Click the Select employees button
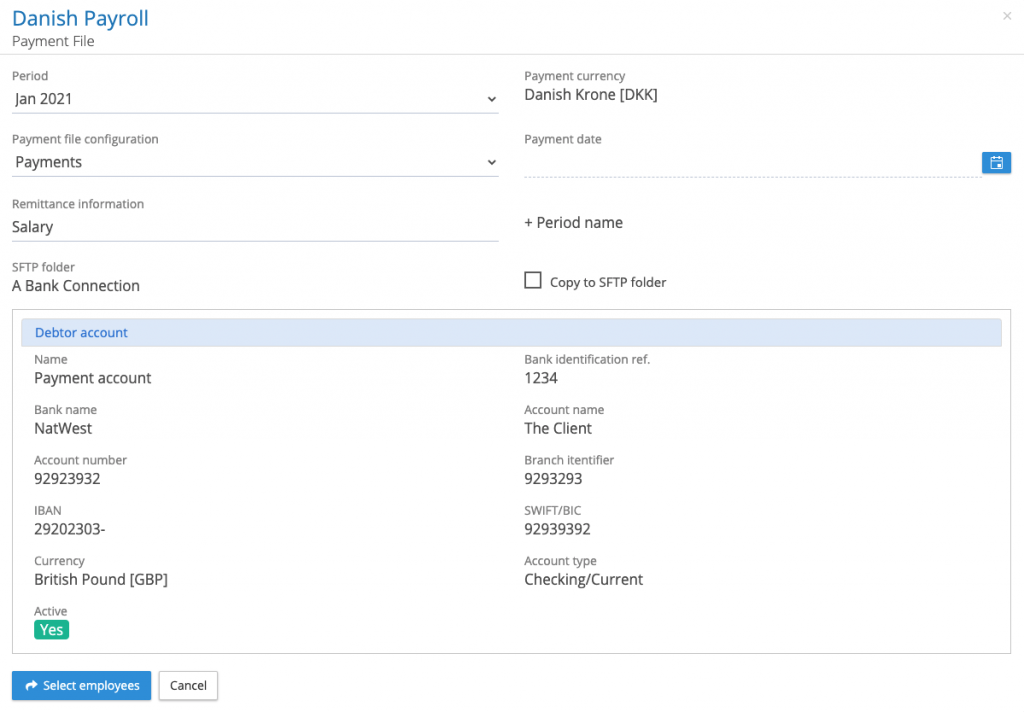Screen dimensions: 1024x712 tap(81, 685)
